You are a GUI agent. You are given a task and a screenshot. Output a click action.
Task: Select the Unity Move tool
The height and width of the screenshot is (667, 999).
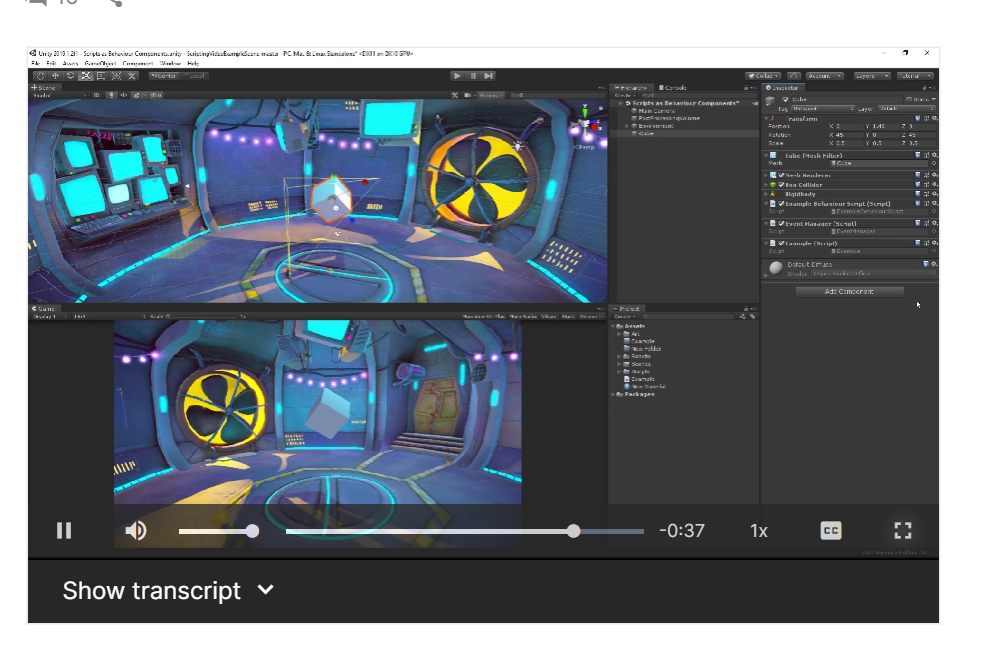pyautogui.click(x=55, y=76)
